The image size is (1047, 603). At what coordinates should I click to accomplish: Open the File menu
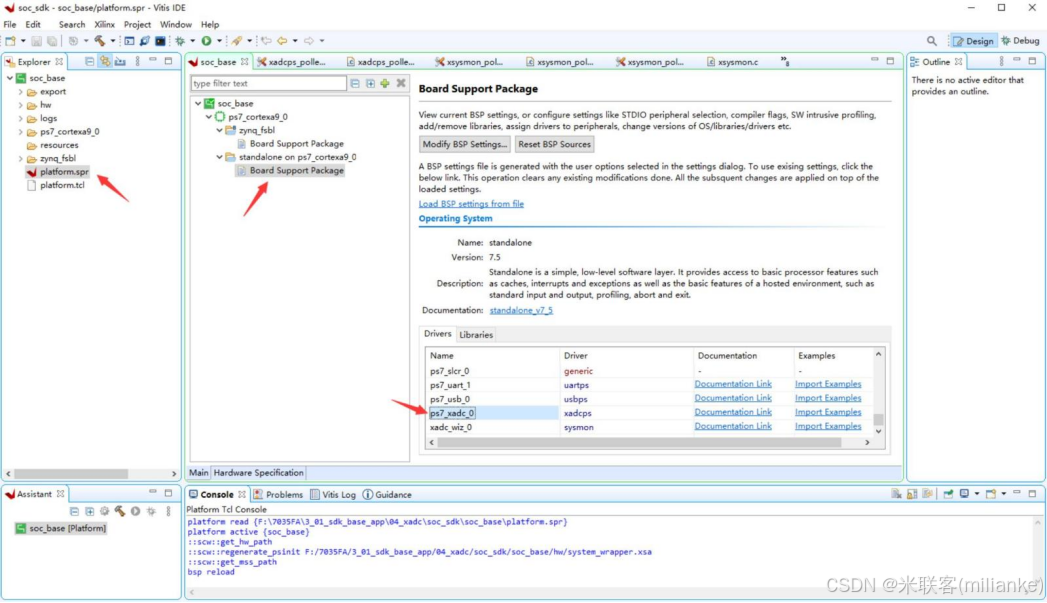coord(10,24)
